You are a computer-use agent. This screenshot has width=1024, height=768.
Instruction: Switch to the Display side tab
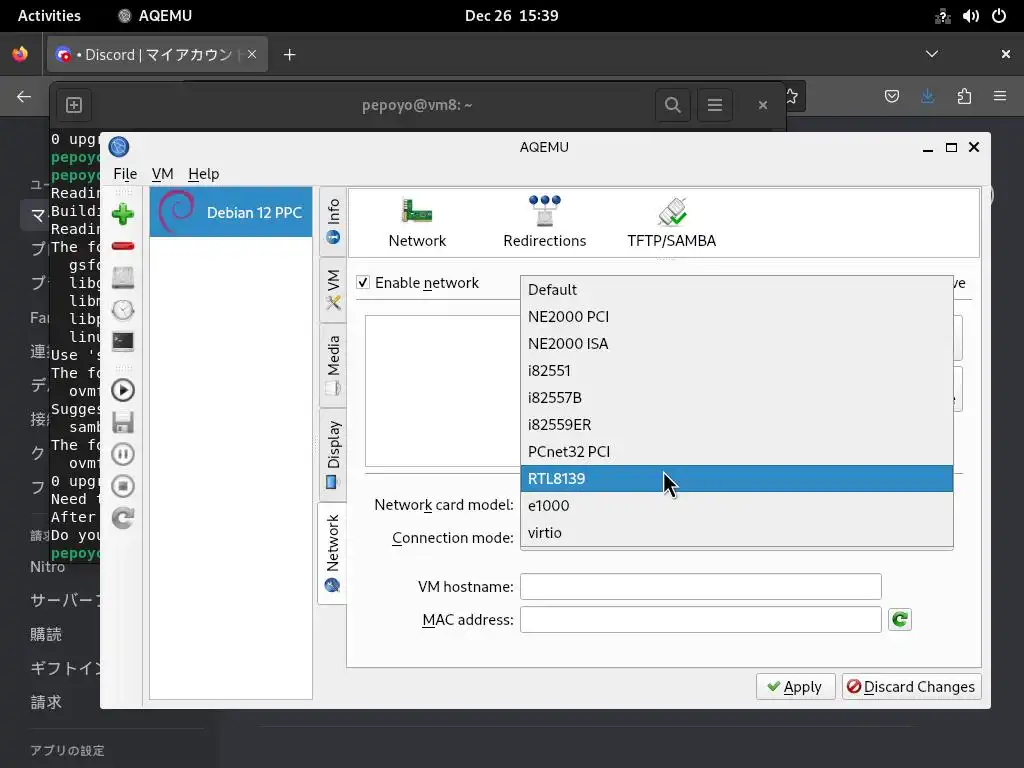tap(333, 454)
